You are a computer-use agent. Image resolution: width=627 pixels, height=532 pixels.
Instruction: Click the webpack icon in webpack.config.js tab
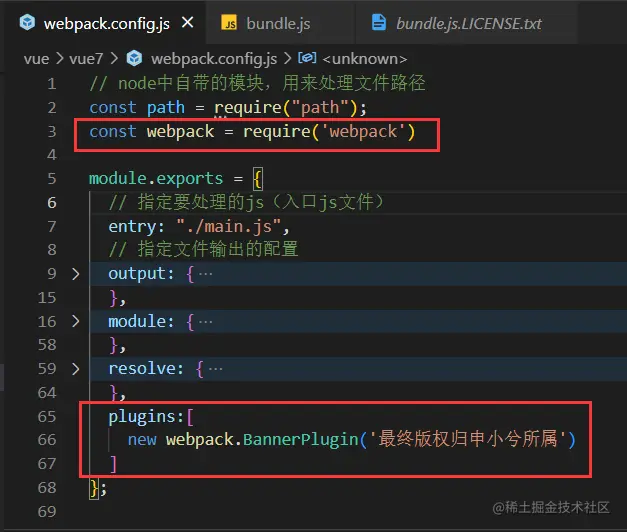27,23
